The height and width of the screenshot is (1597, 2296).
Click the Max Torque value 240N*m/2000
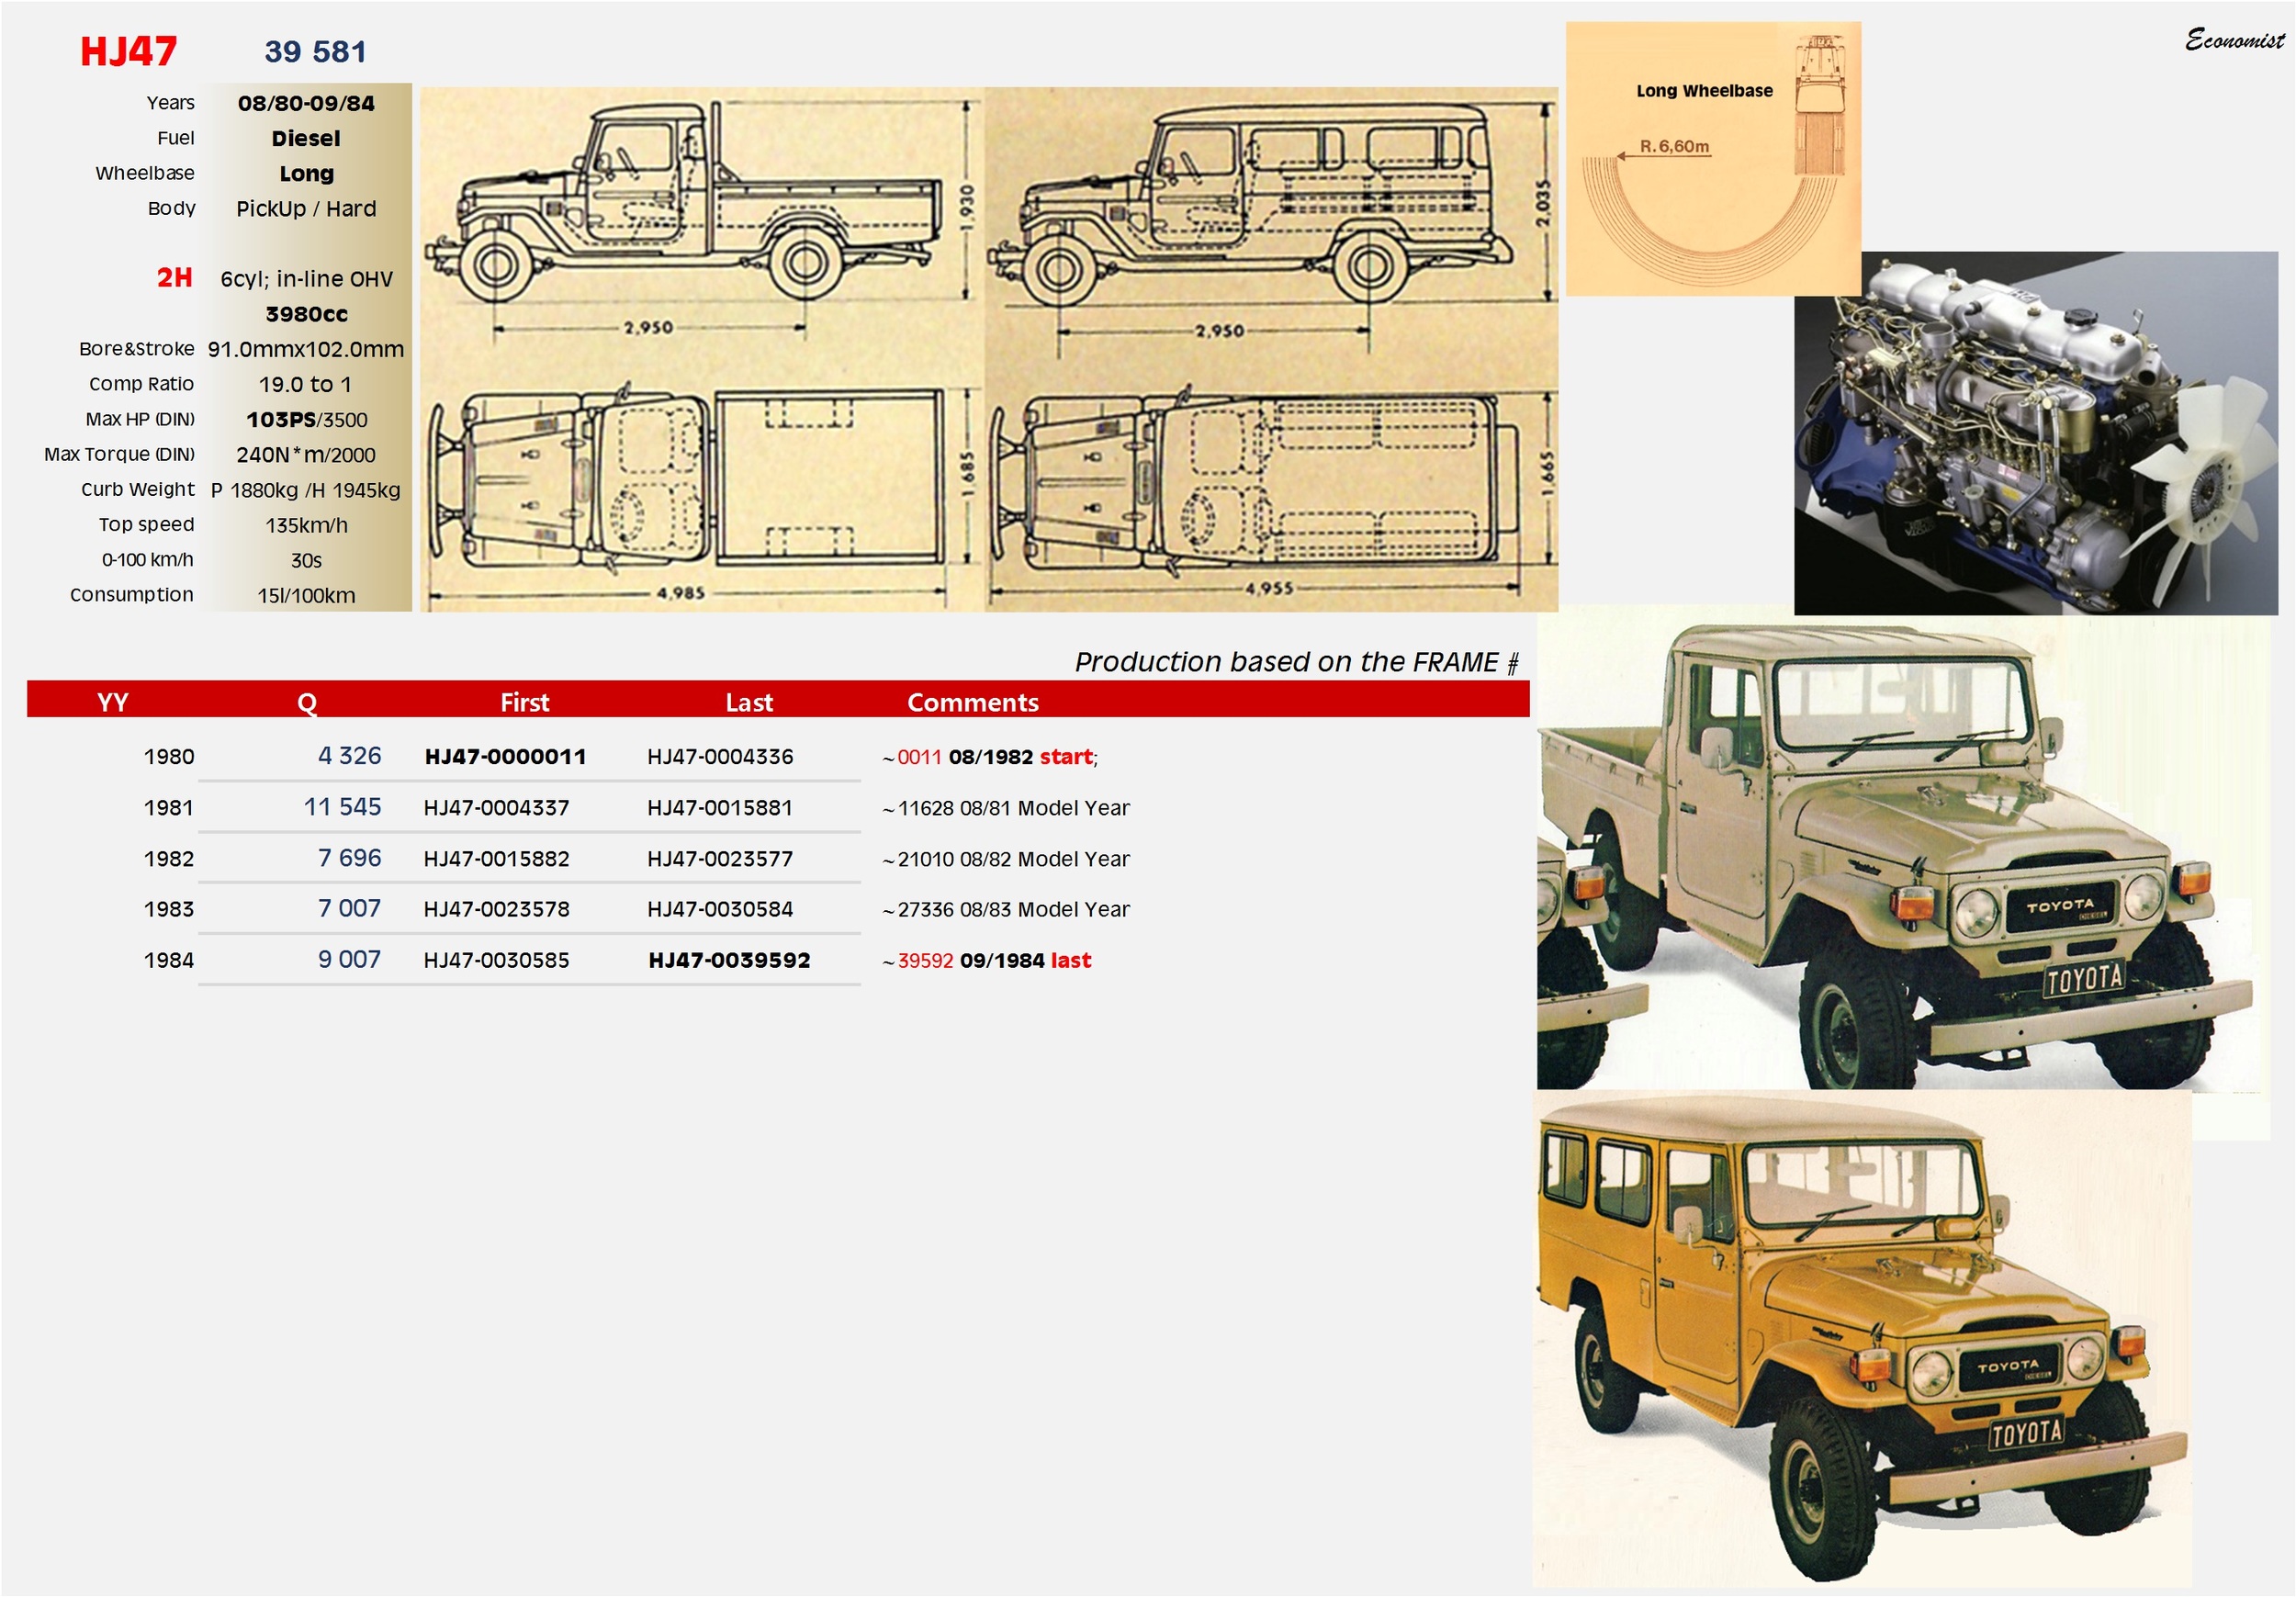point(306,455)
